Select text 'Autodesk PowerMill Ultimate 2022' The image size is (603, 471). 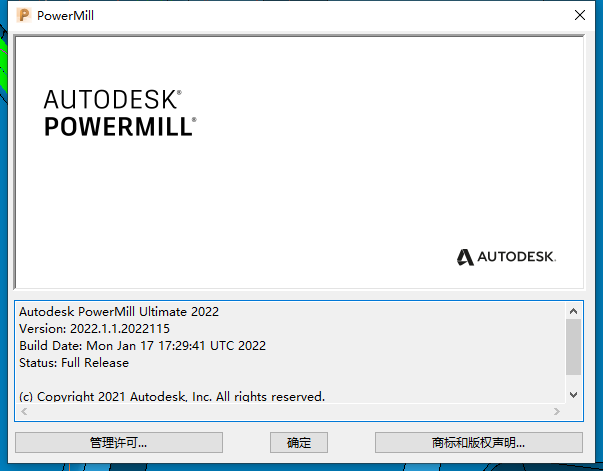[119, 311]
